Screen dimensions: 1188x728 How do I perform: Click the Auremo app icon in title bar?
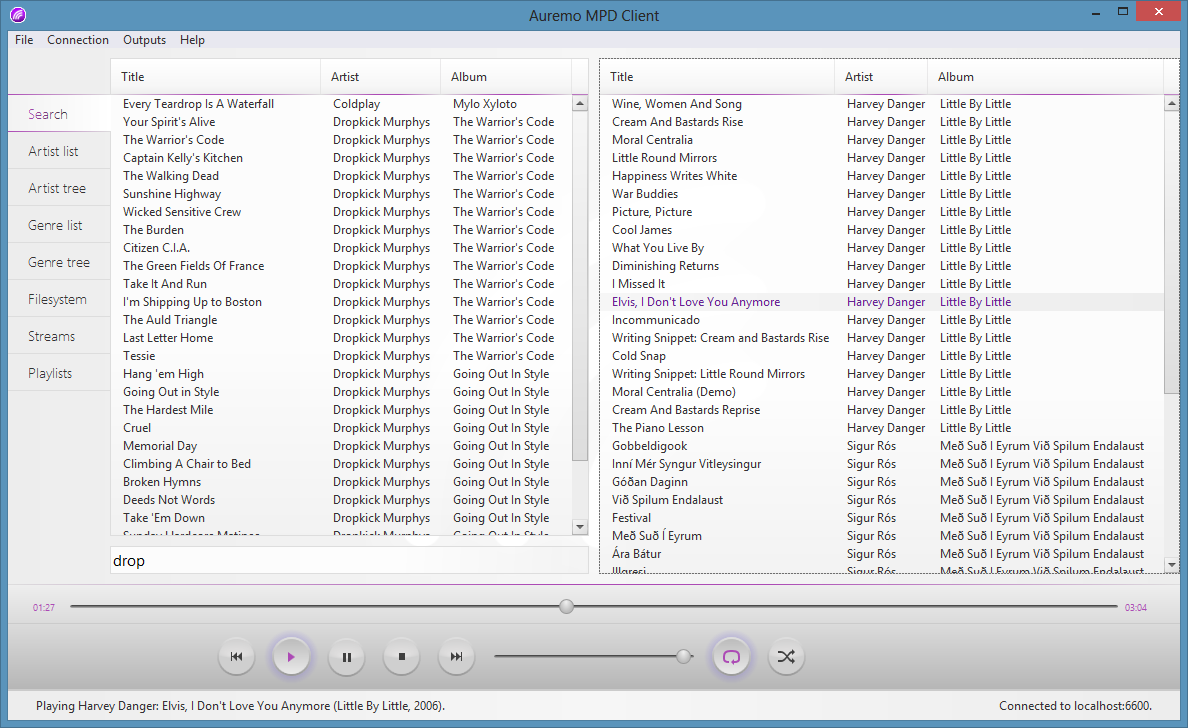pos(18,14)
